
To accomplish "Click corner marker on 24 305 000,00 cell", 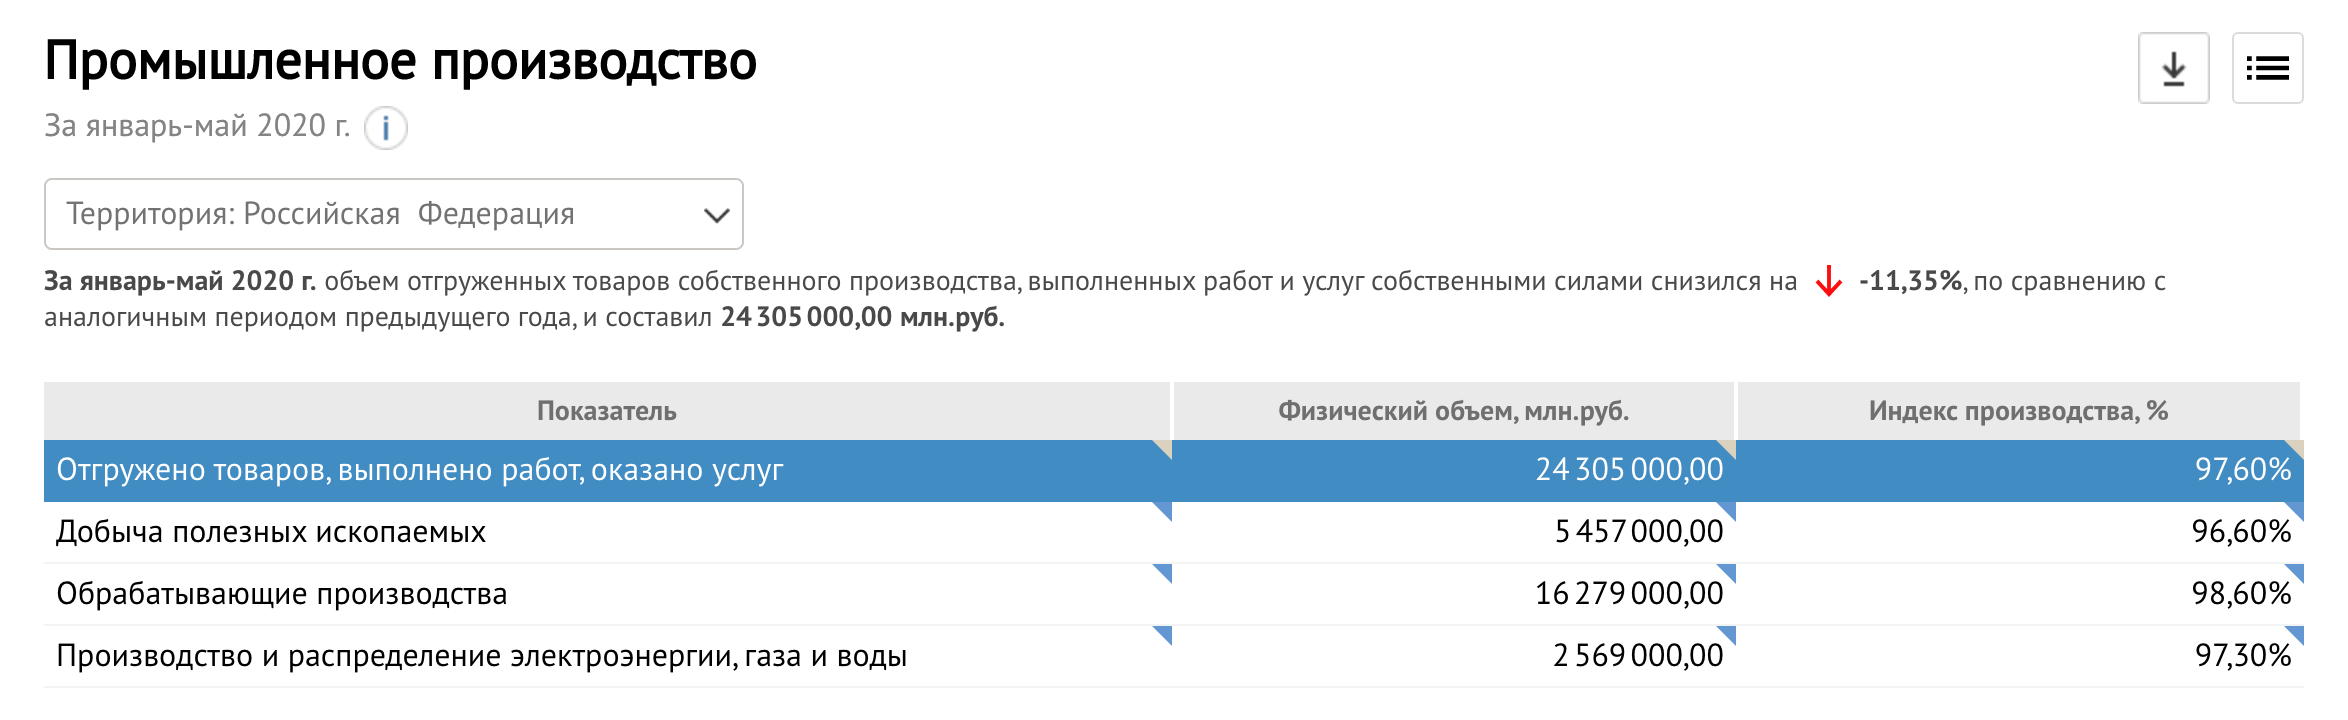I will tap(1727, 448).
